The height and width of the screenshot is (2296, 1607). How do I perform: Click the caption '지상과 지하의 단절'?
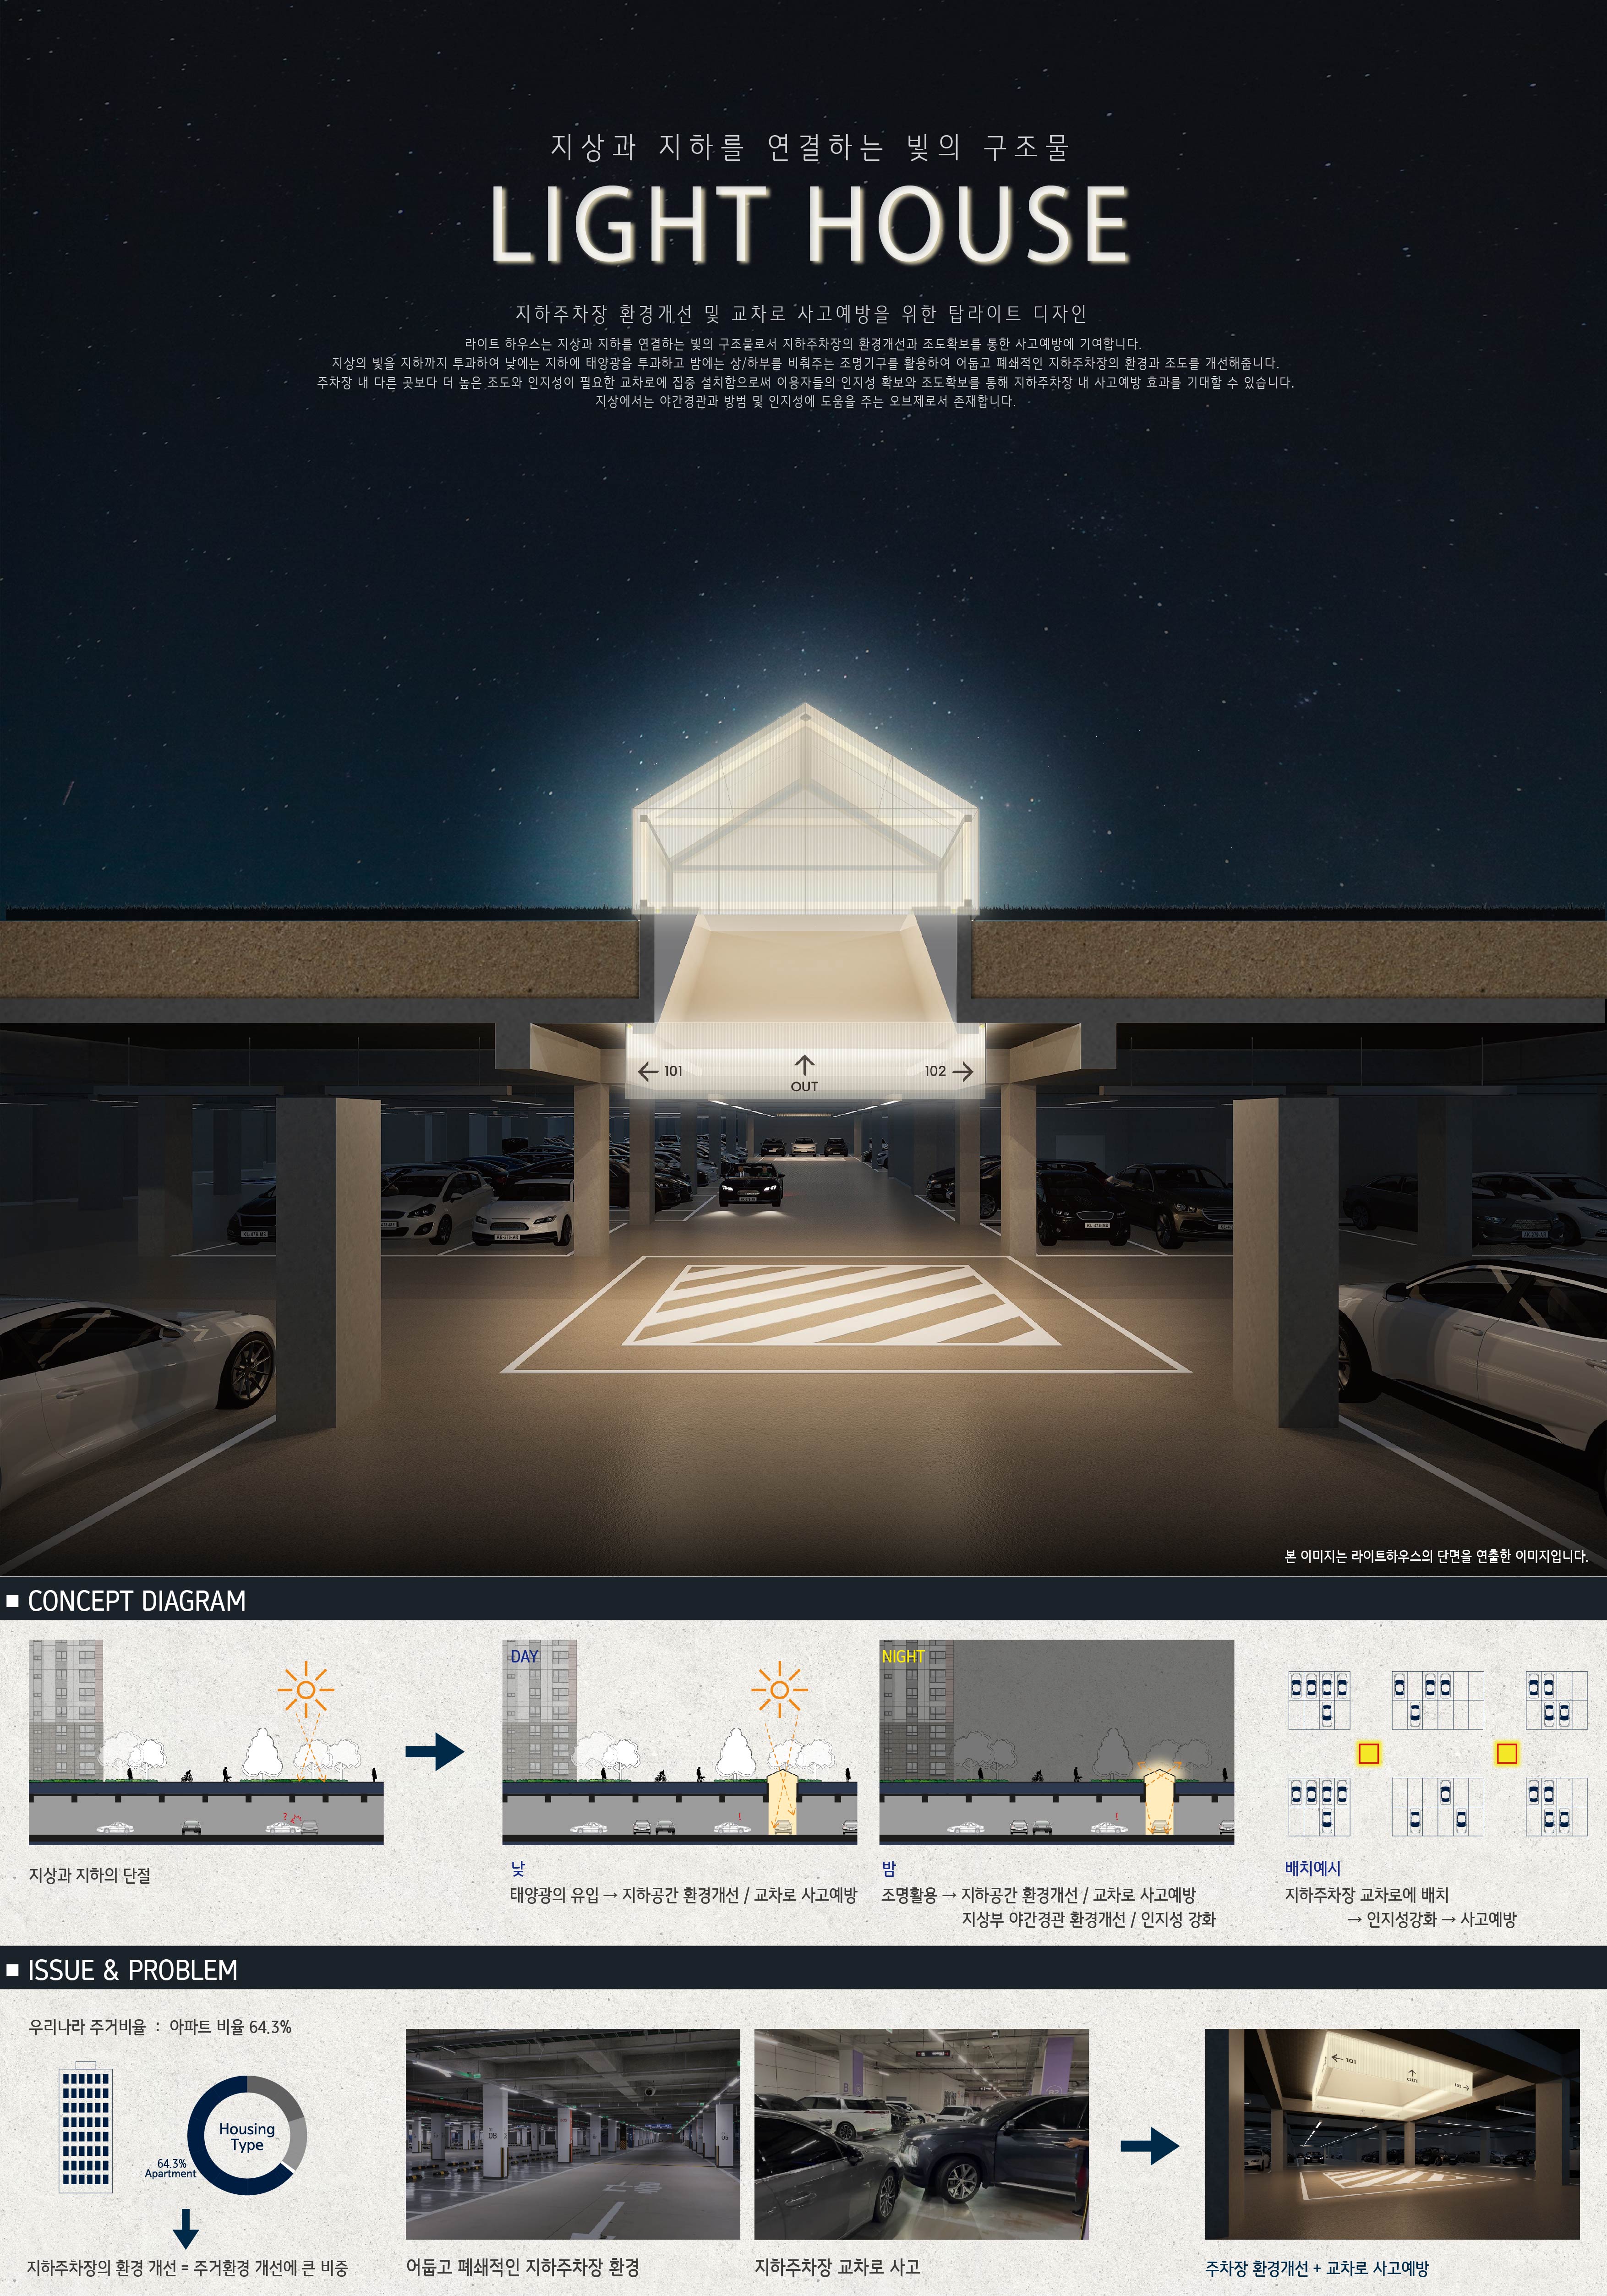pos(90,1875)
